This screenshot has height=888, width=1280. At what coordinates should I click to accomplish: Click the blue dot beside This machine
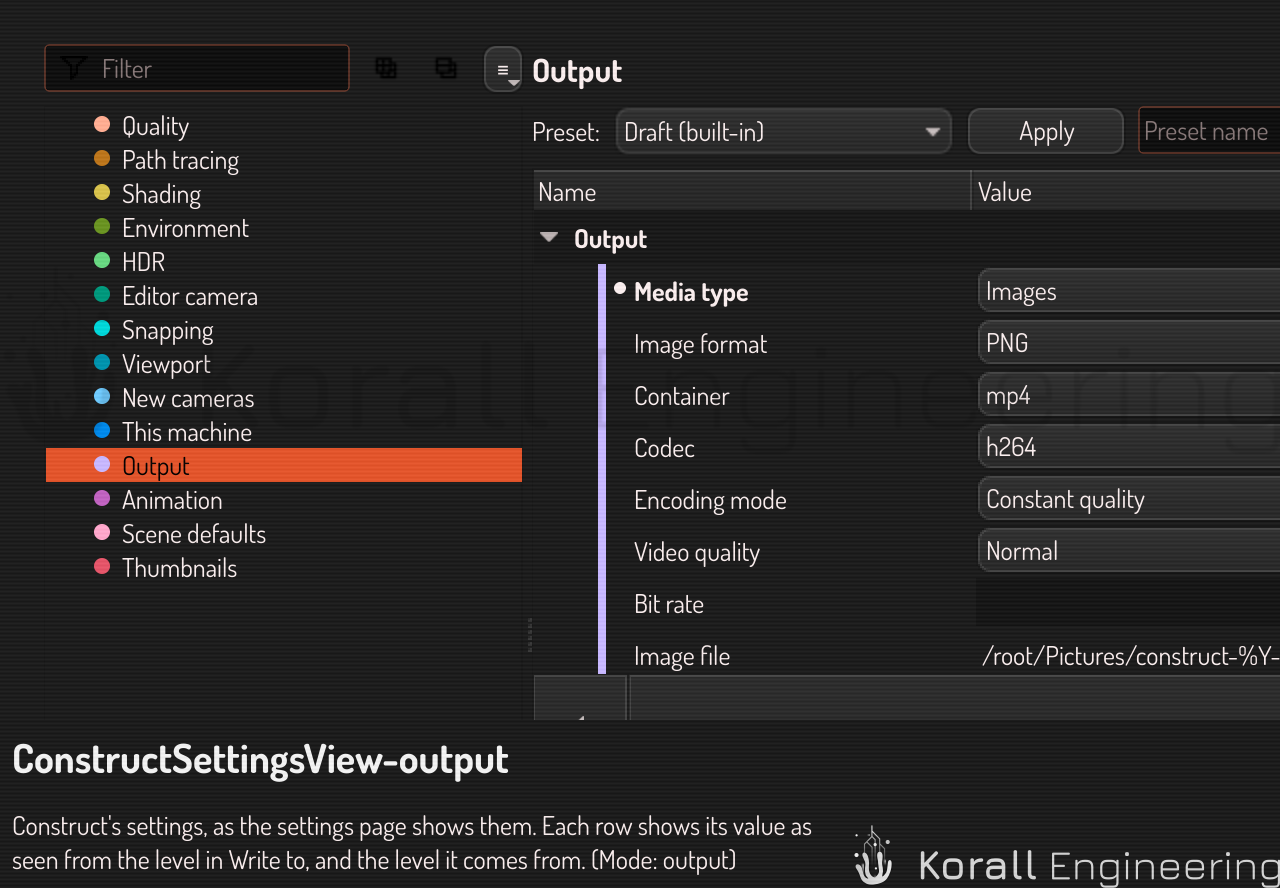[102, 430]
